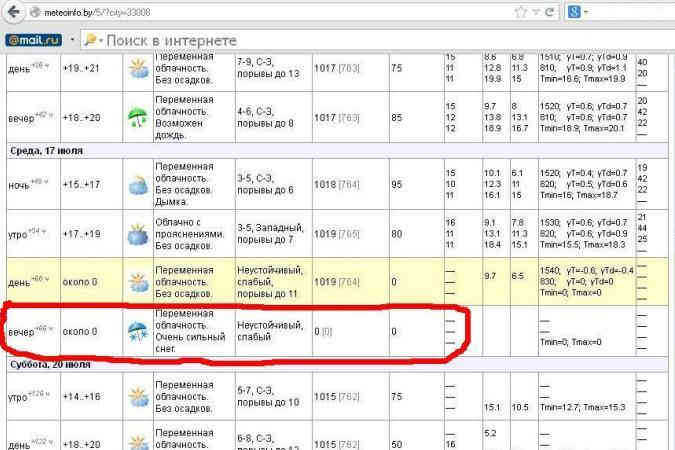
Task: Select the Суббота, 20 июля date header
Action: (x=50, y=364)
